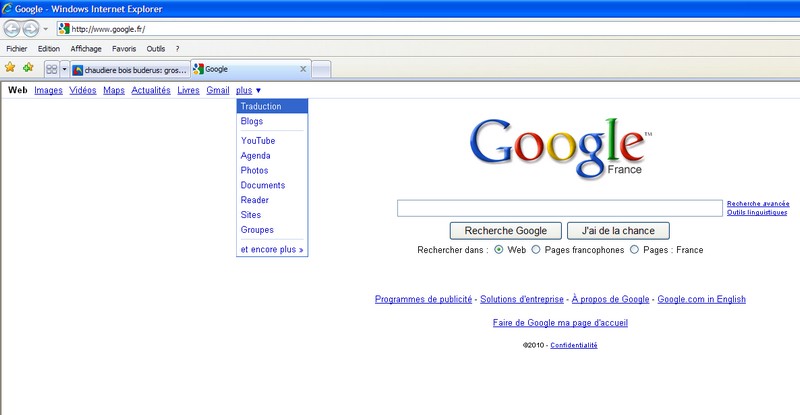
Task: Go back with the Back arrow button
Action: 12,29
